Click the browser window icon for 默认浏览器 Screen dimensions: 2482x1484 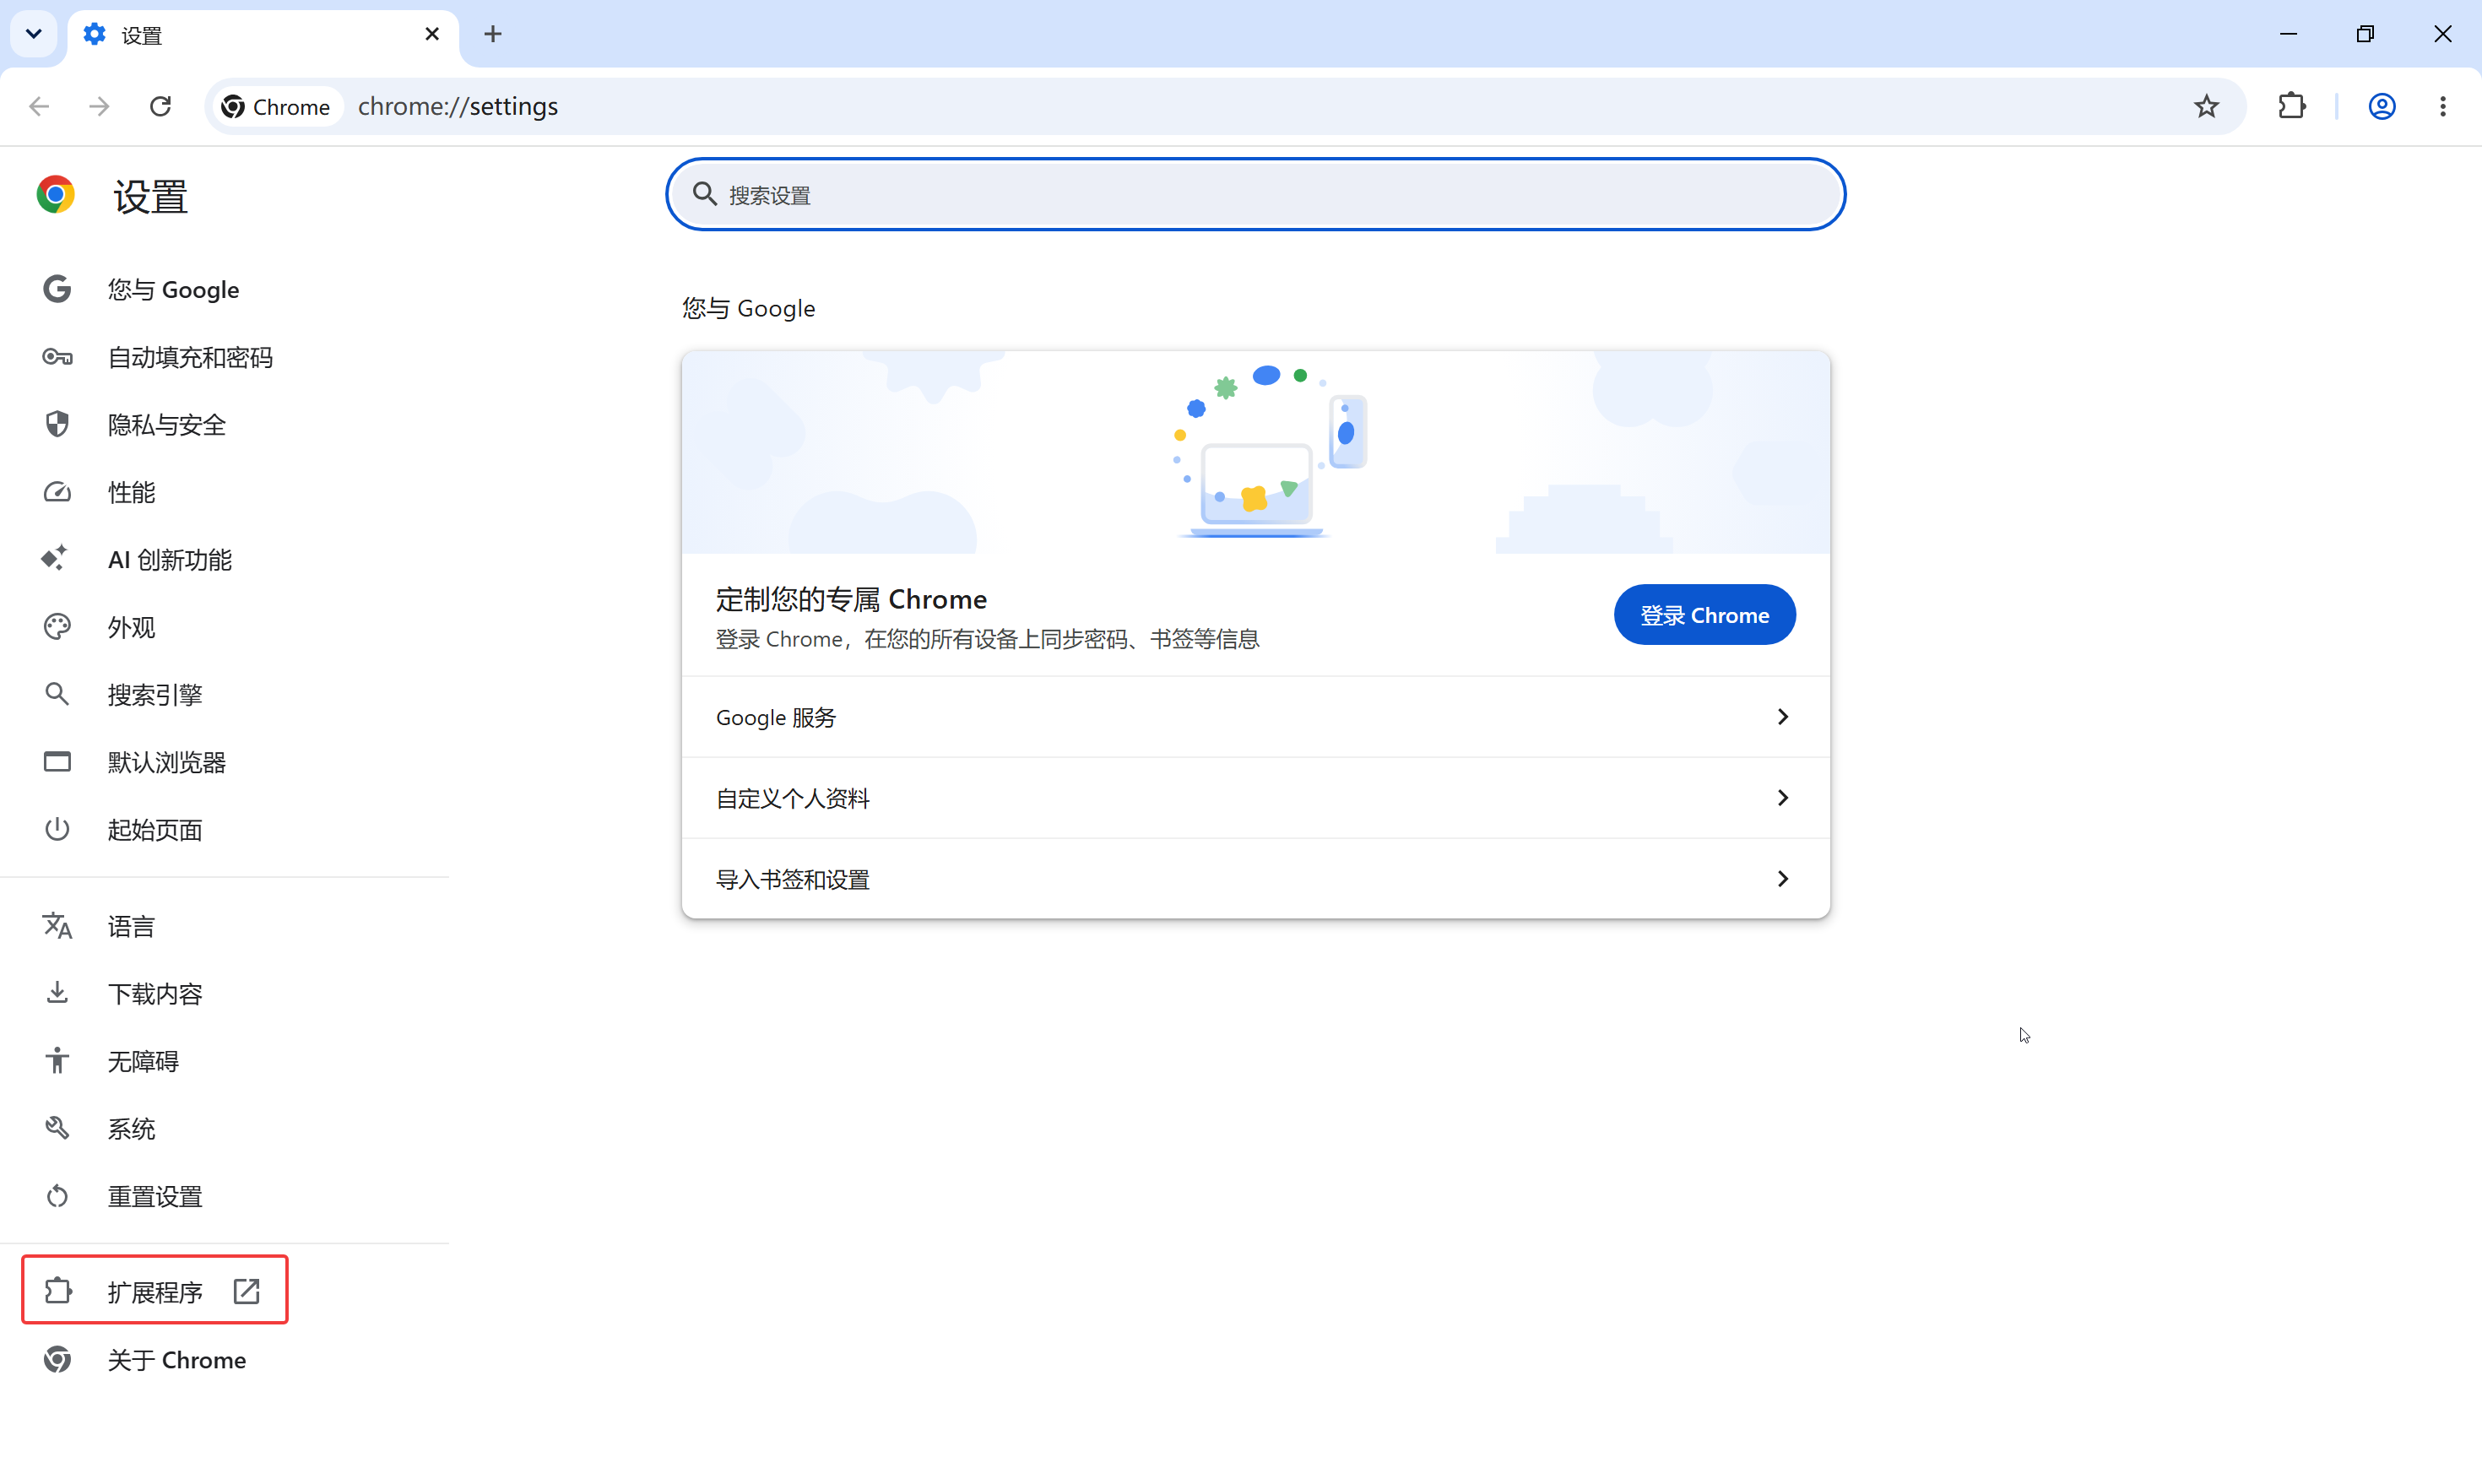(57, 762)
